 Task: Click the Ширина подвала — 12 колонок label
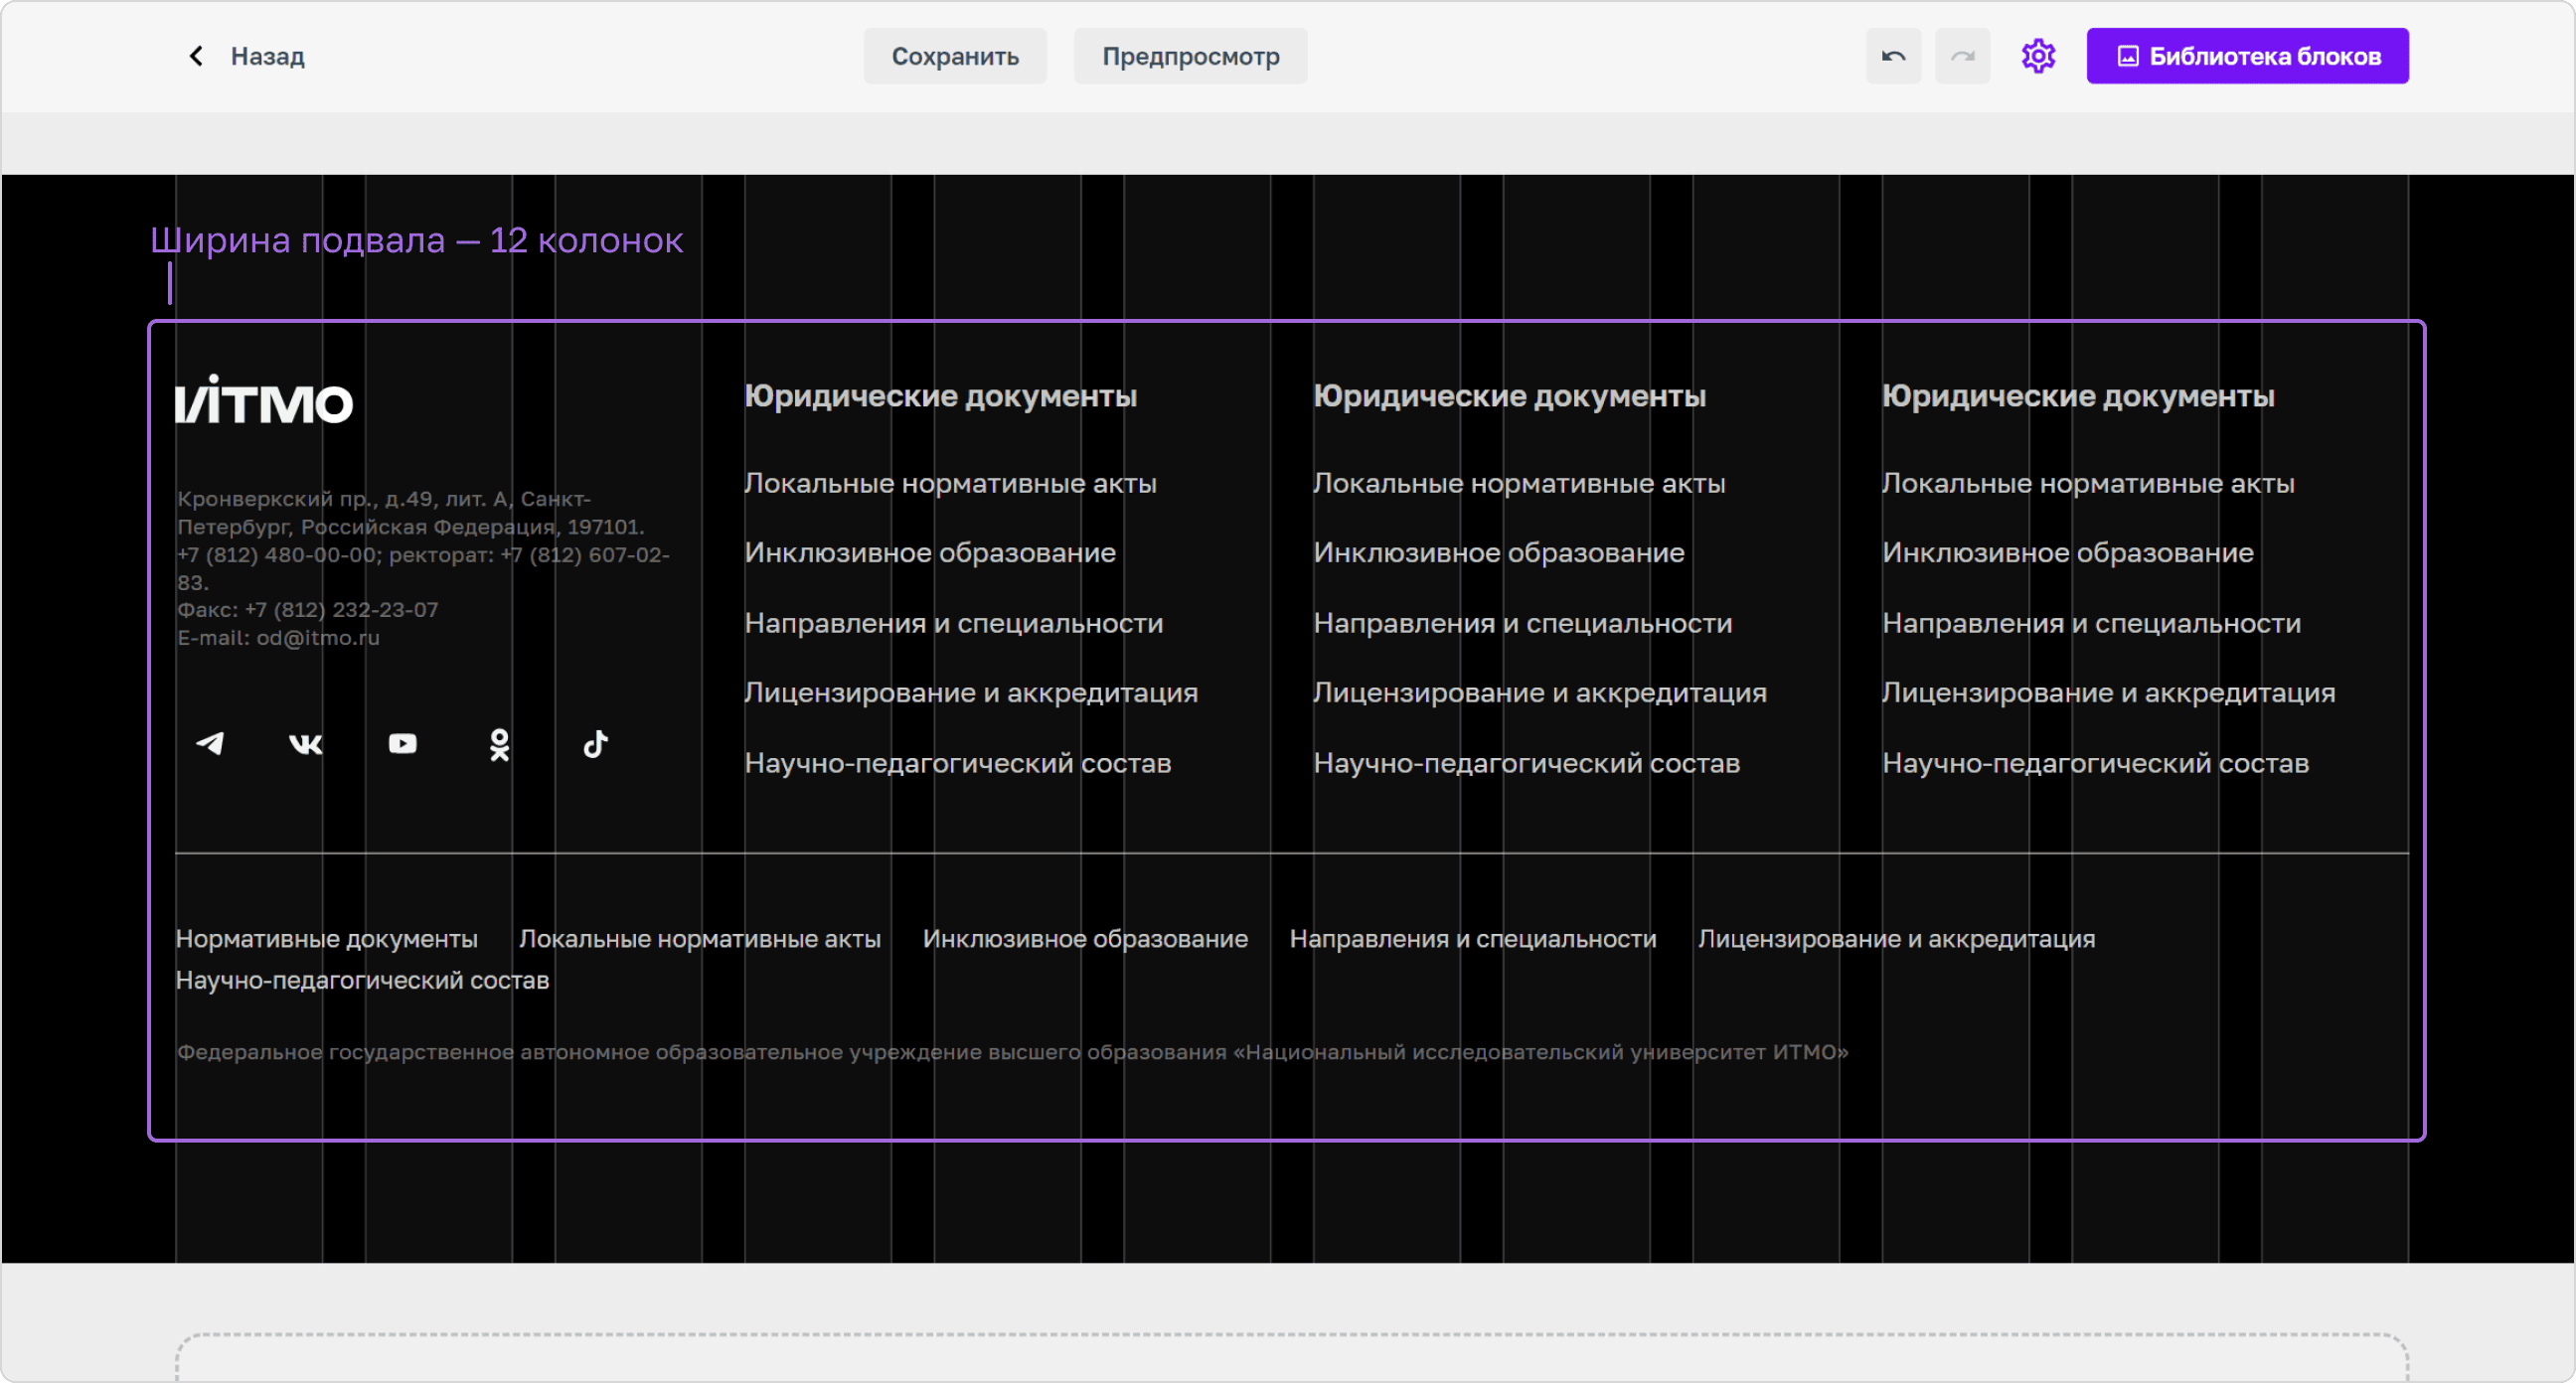click(x=416, y=240)
